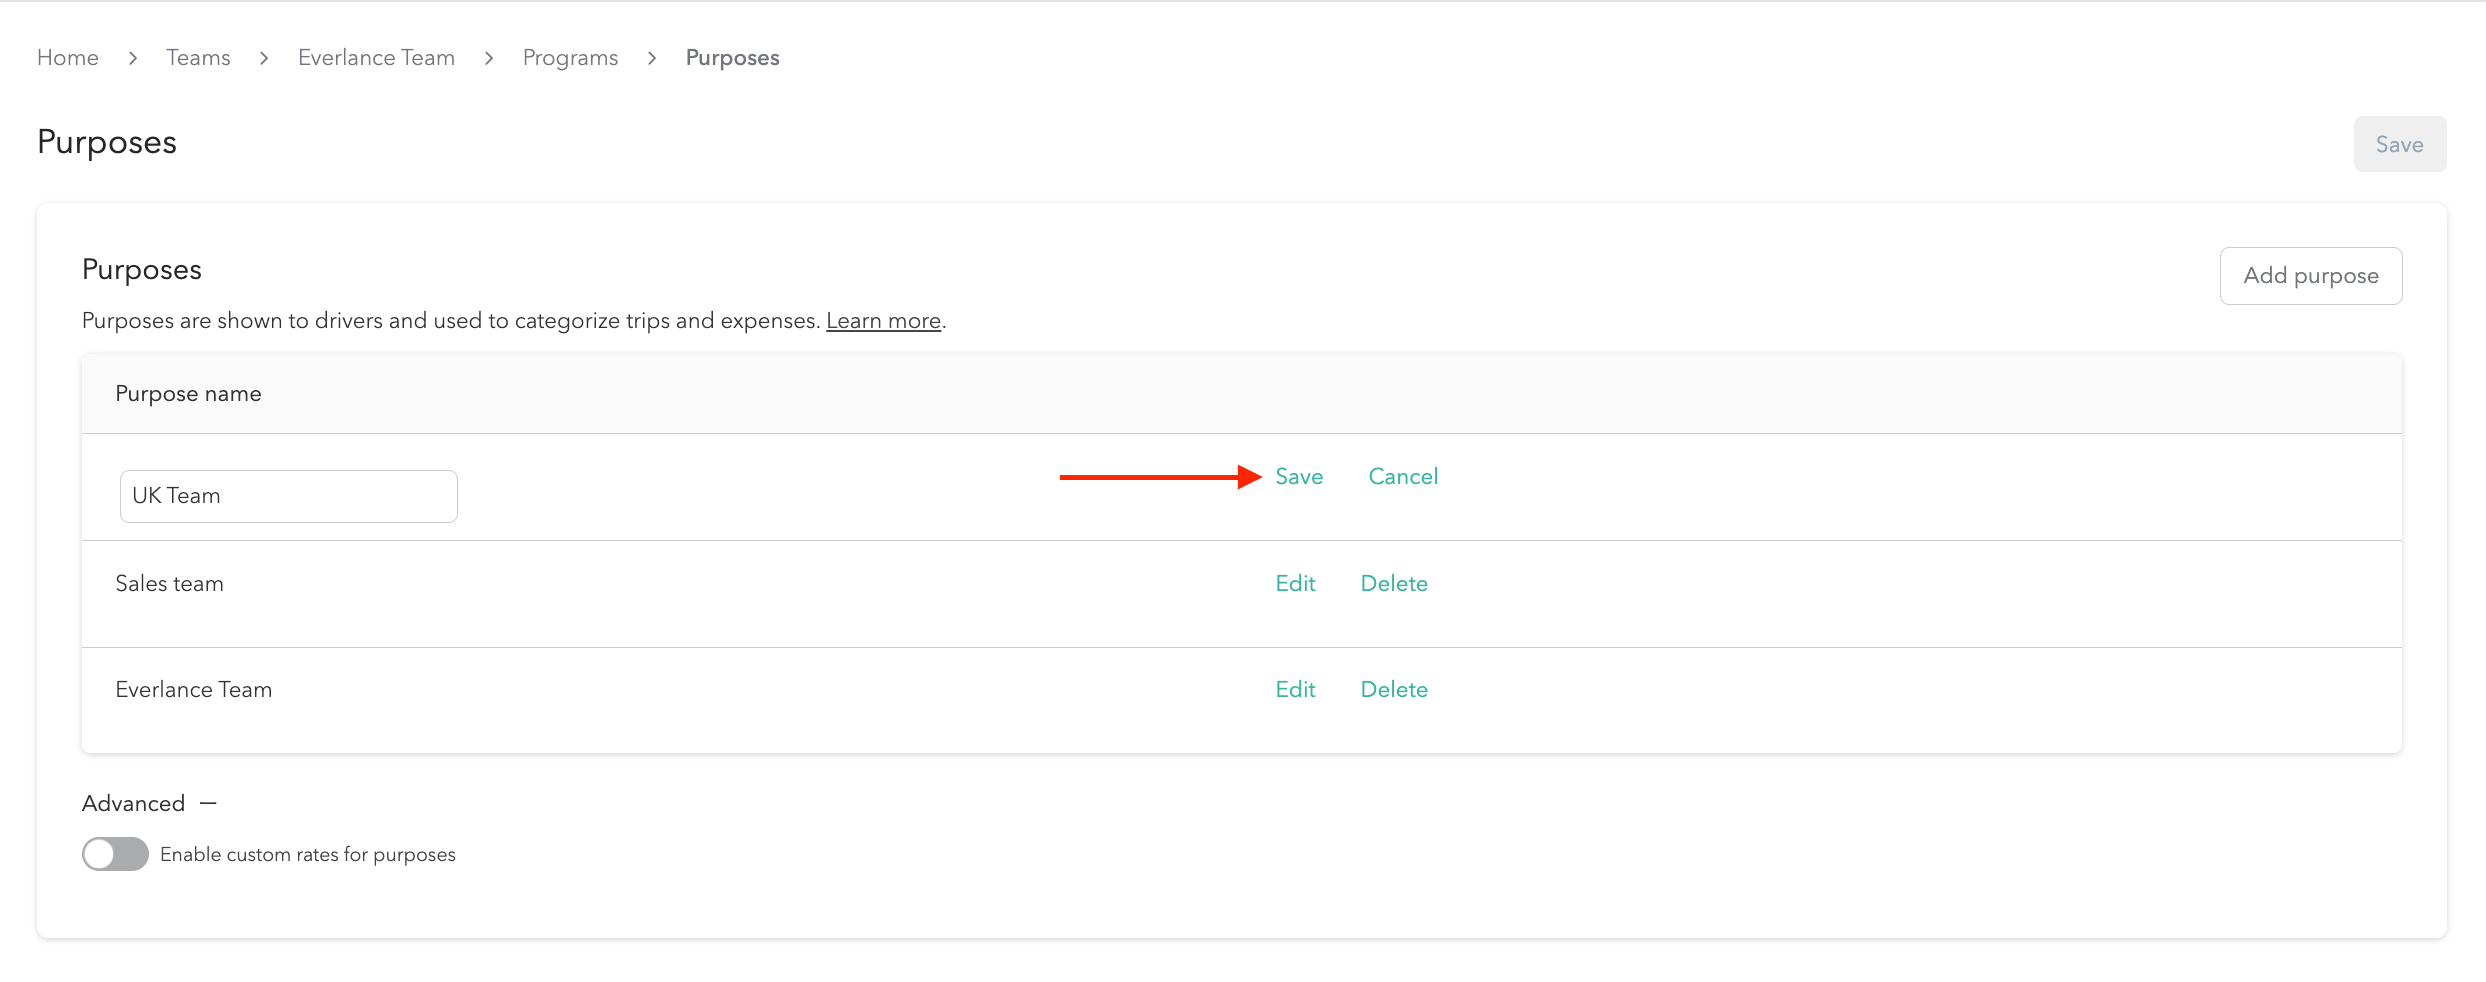Screen dimensions: 2486x982
Task: Edit the Sales team purpose
Action: [1295, 584]
